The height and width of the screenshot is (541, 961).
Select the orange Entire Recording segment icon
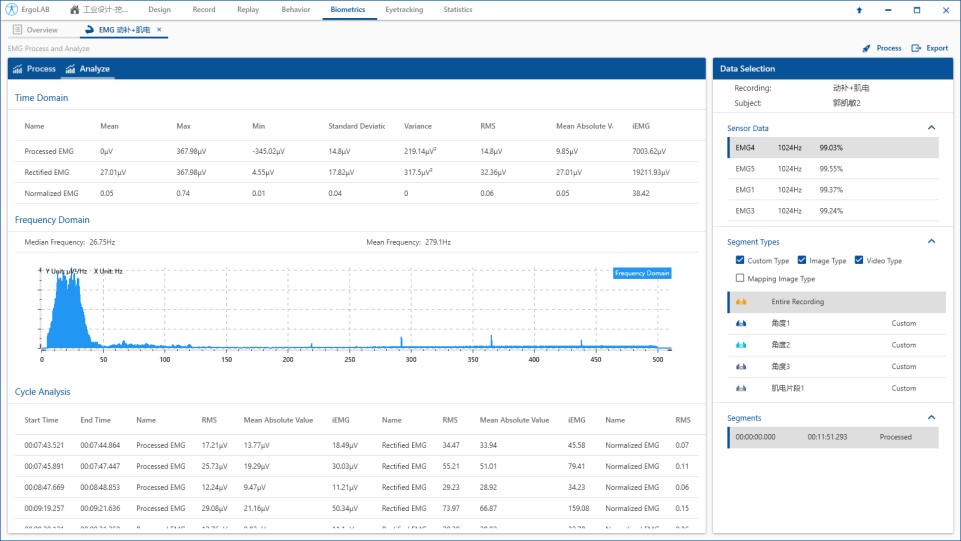point(741,302)
